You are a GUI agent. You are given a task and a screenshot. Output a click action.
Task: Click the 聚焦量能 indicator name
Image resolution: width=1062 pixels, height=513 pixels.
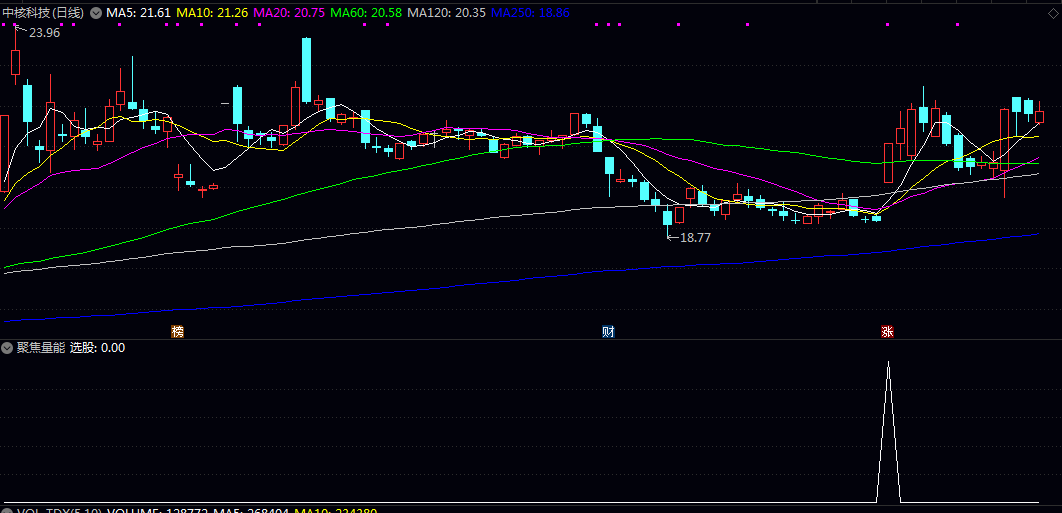click(41, 348)
